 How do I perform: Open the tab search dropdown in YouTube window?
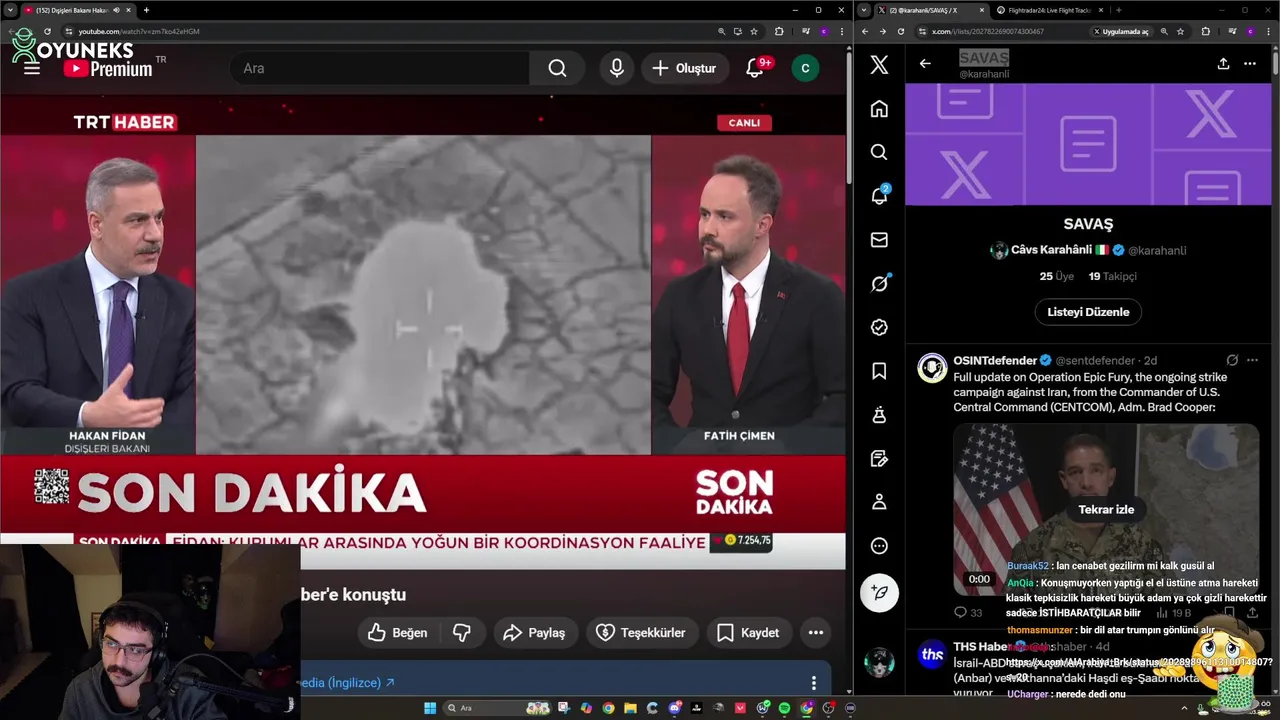point(10,10)
